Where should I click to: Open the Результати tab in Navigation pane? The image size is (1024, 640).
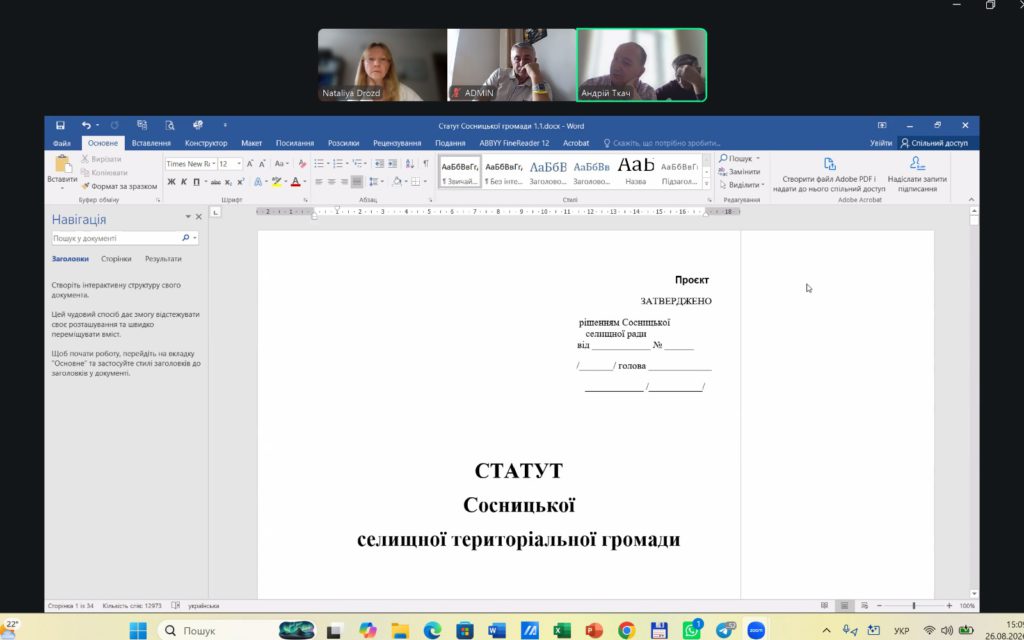pyautogui.click(x=163, y=259)
